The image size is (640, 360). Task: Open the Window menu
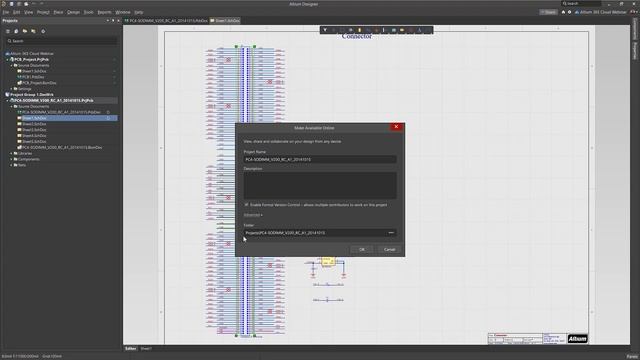122,12
